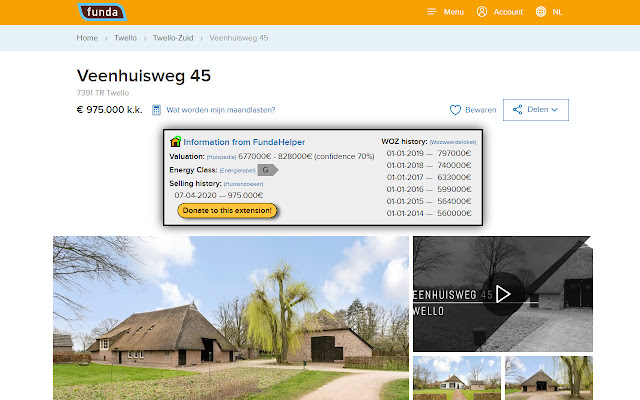This screenshot has width=640, height=400.
Task: Click 'Information from FundaHelper' title link
Action: [x=244, y=142]
